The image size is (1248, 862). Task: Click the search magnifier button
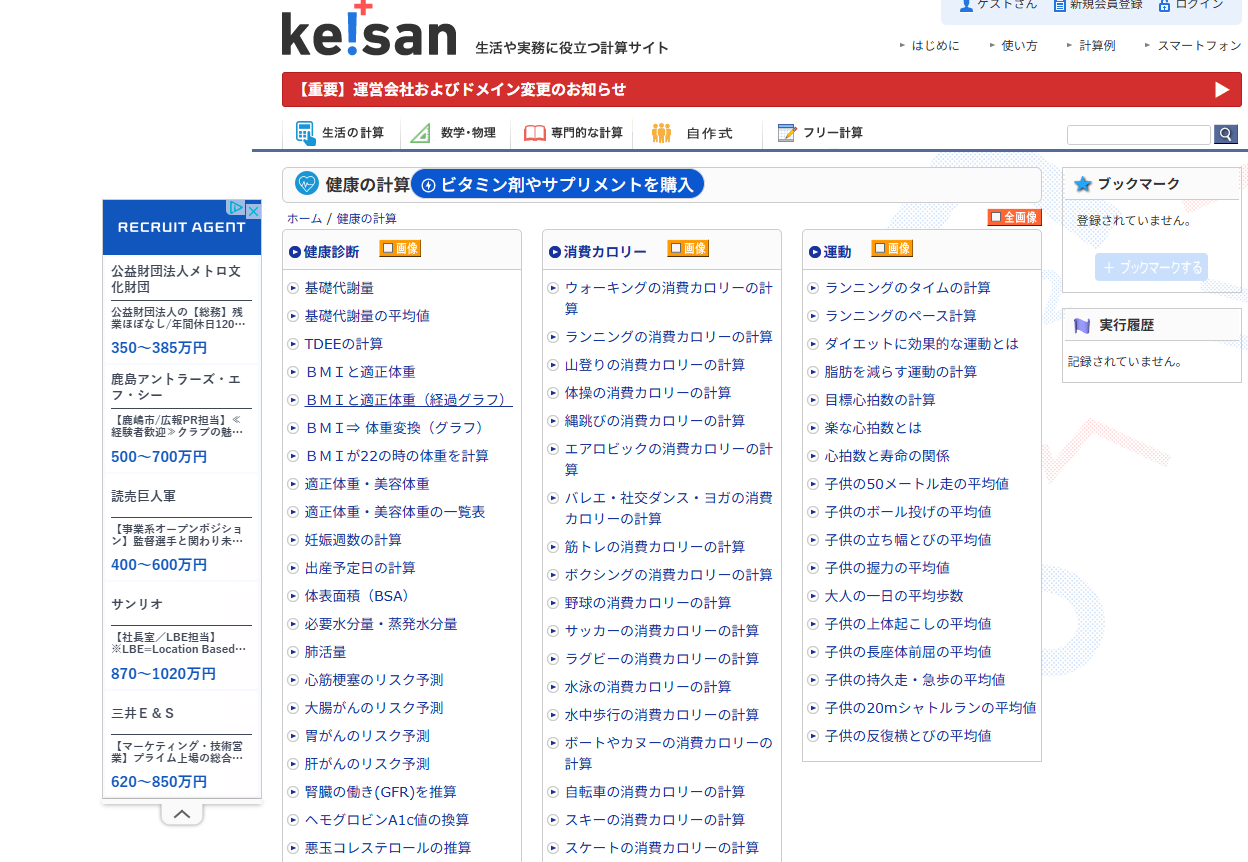1225,134
